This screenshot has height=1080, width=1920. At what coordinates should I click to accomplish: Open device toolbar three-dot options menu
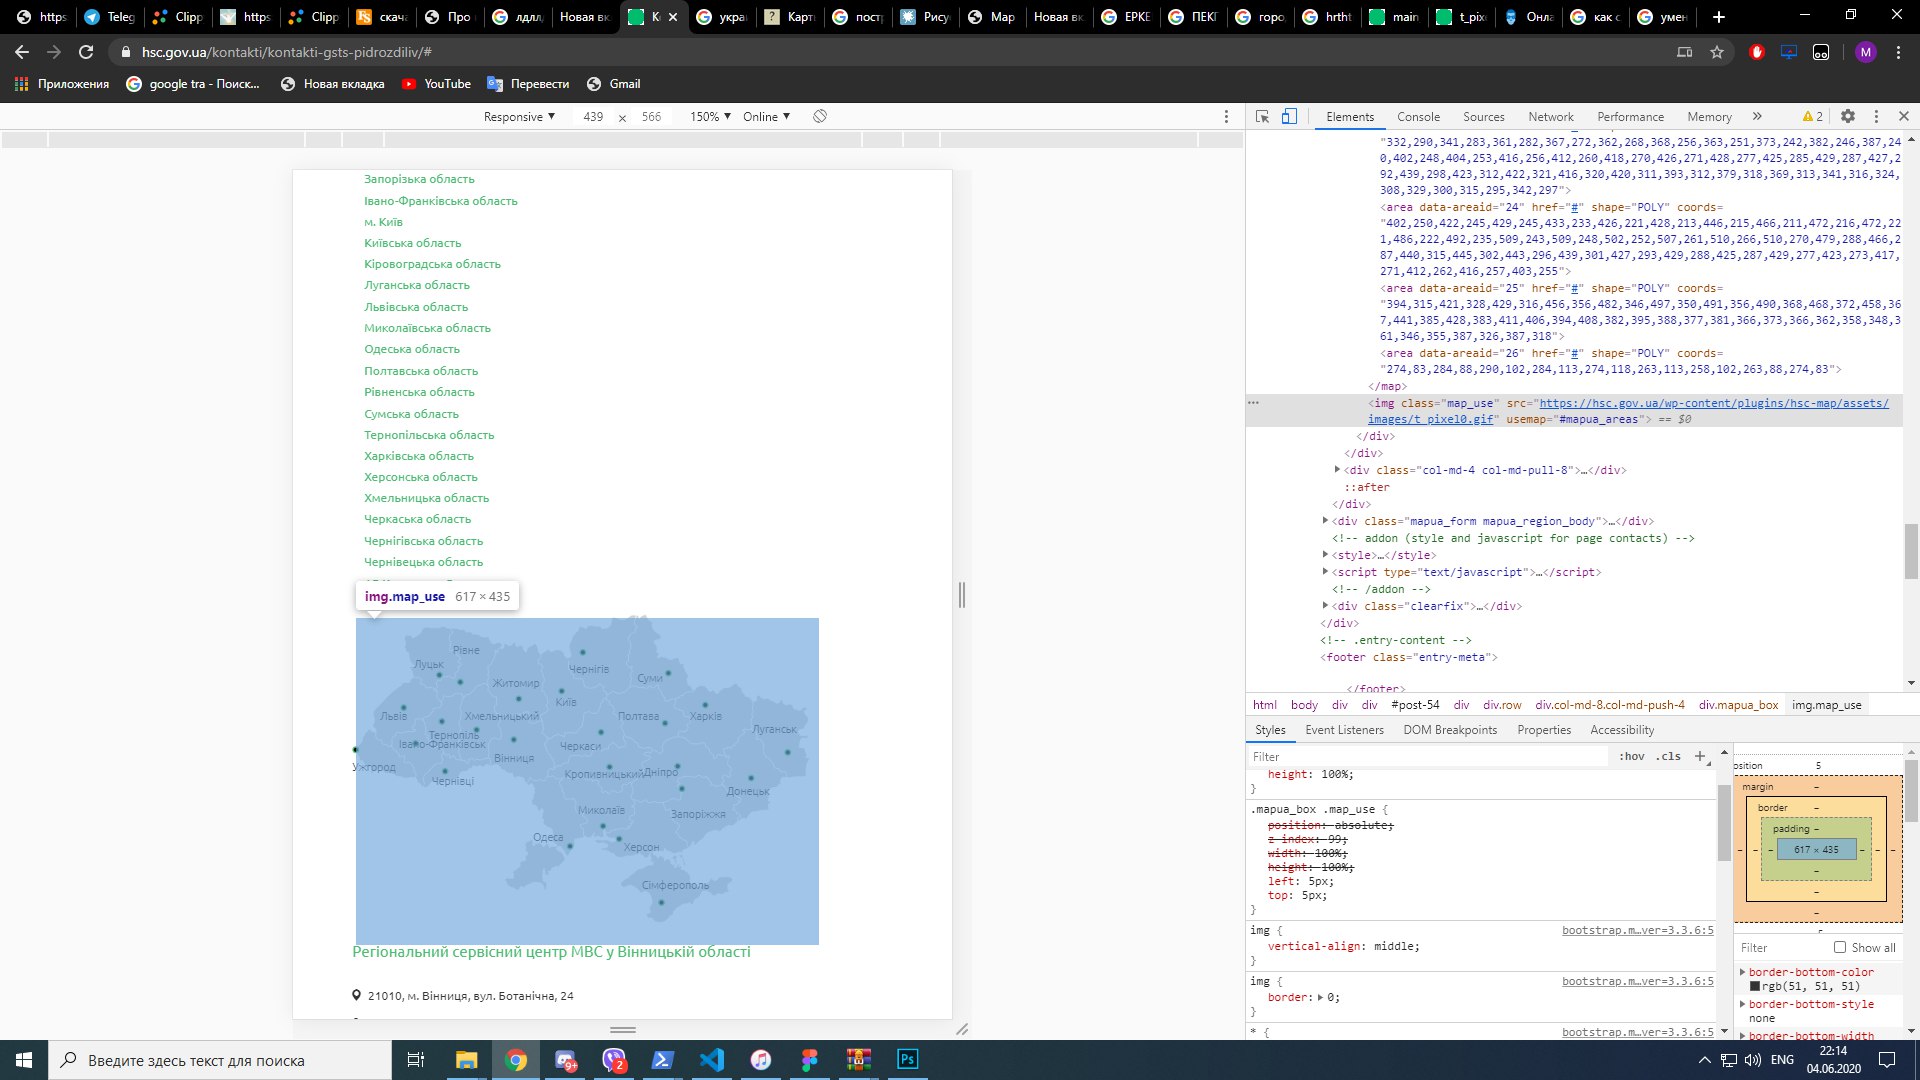(1226, 117)
